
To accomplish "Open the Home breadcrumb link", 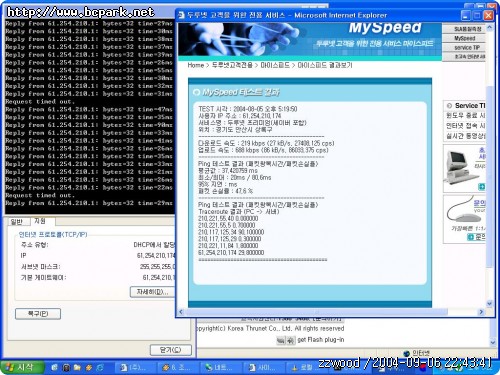I will point(196,65).
